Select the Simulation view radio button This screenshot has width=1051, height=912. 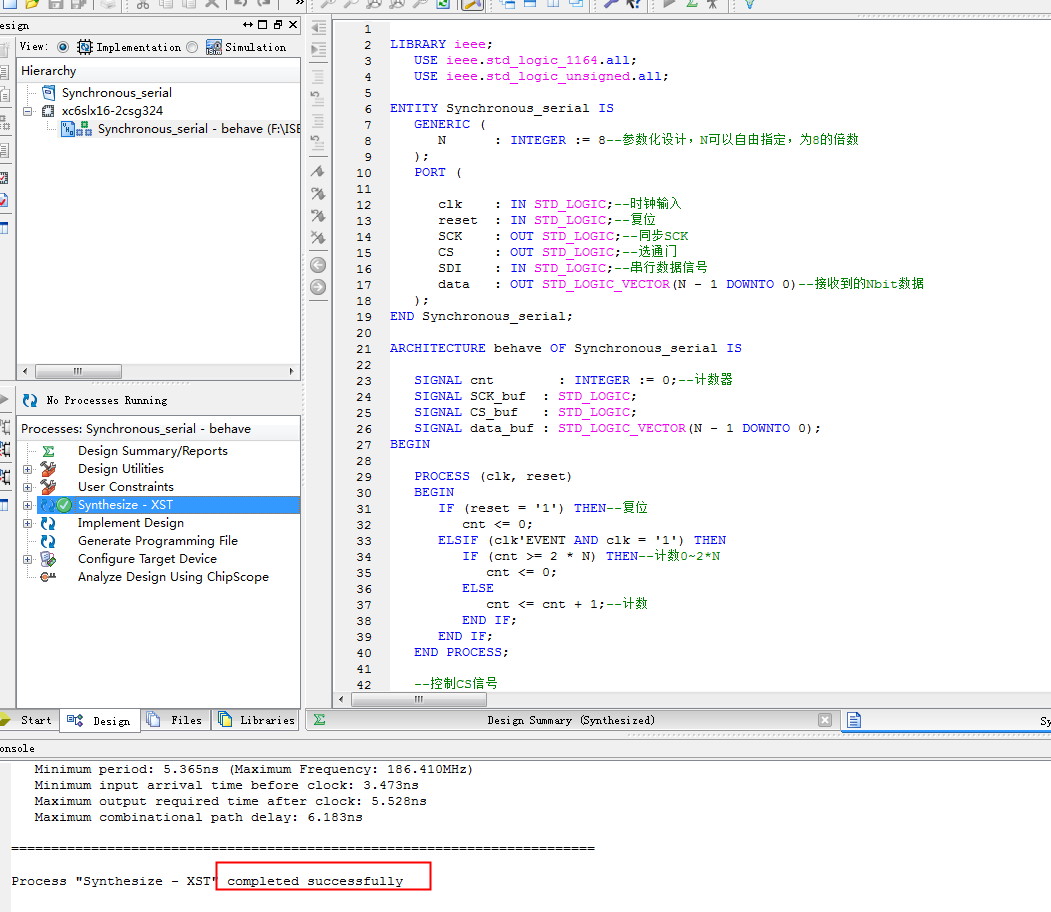(192, 47)
